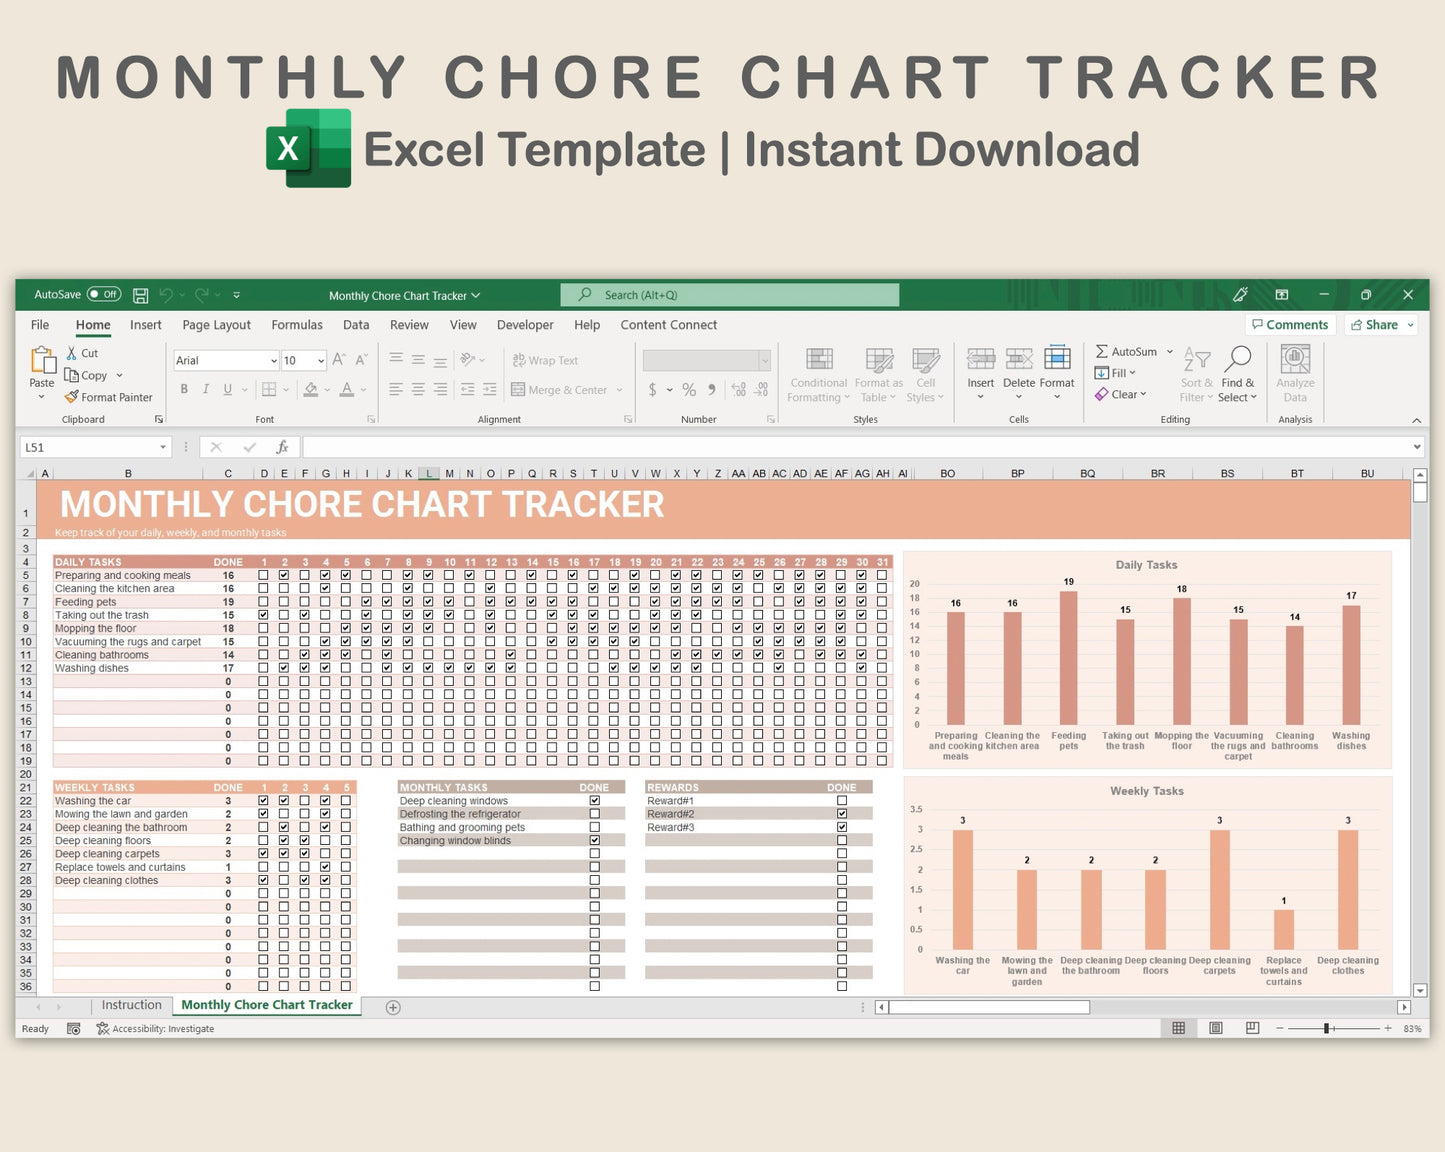Open the font name Arial dropdown

pos(273,361)
